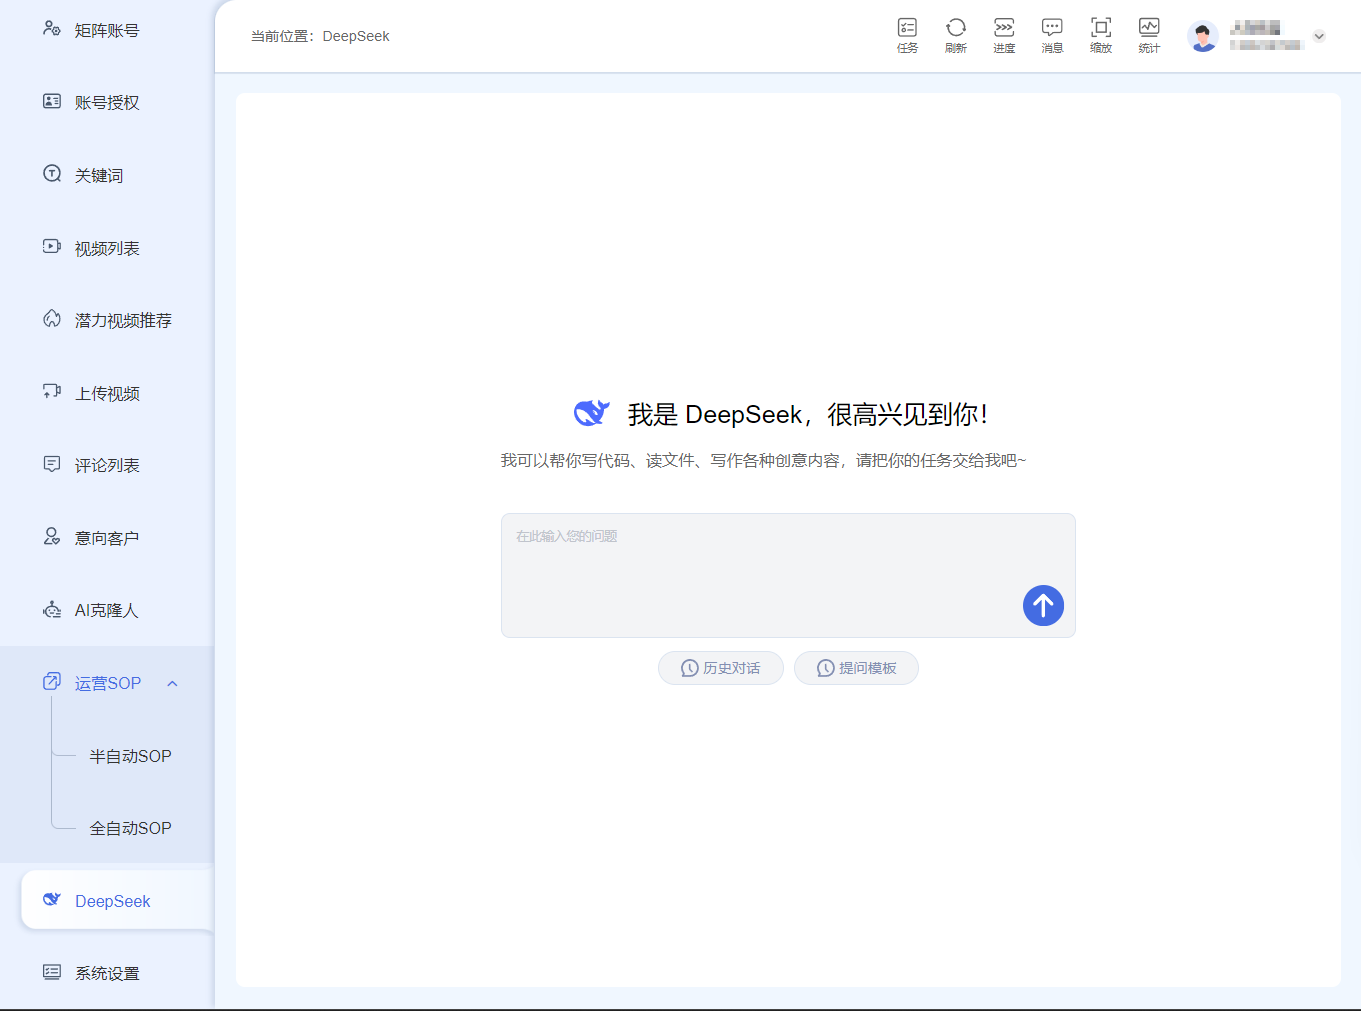This screenshot has height=1011, width=1361.
Task: Open the 进度 progress icon
Action: click(x=1004, y=35)
